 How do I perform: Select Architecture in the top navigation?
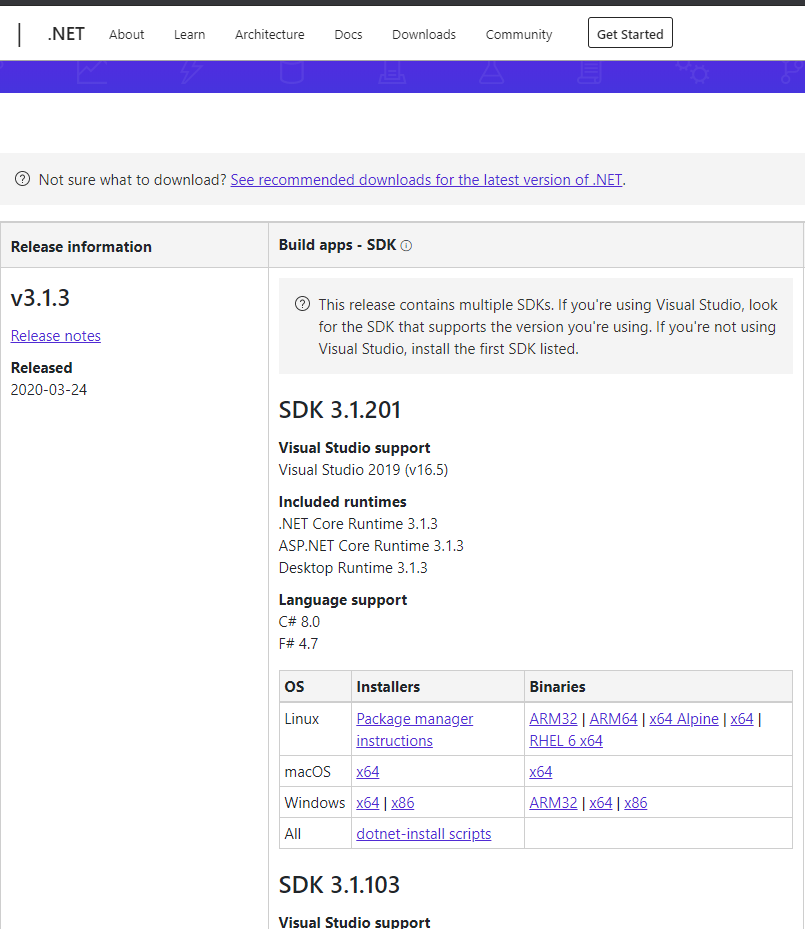[x=270, y=34]
